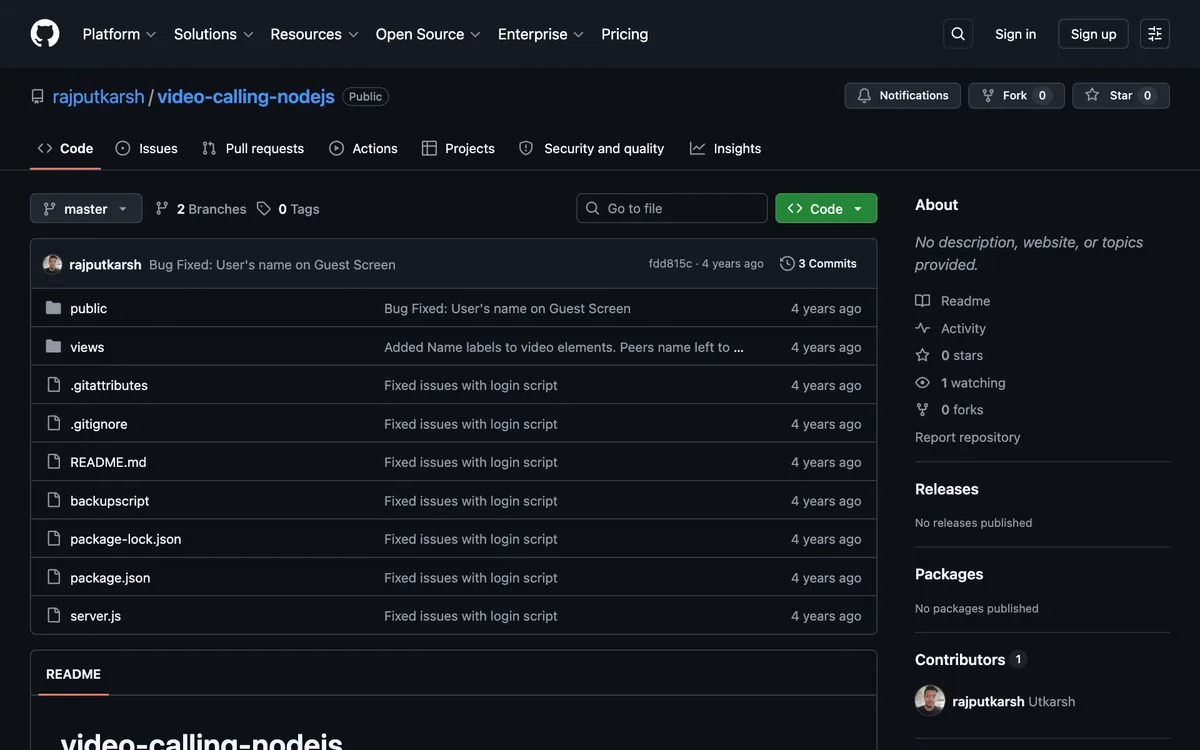This screenshot has width=1200, height=750.
Task: Click rajputkarsh avatar in latest commit row
Action: (52, 264)
